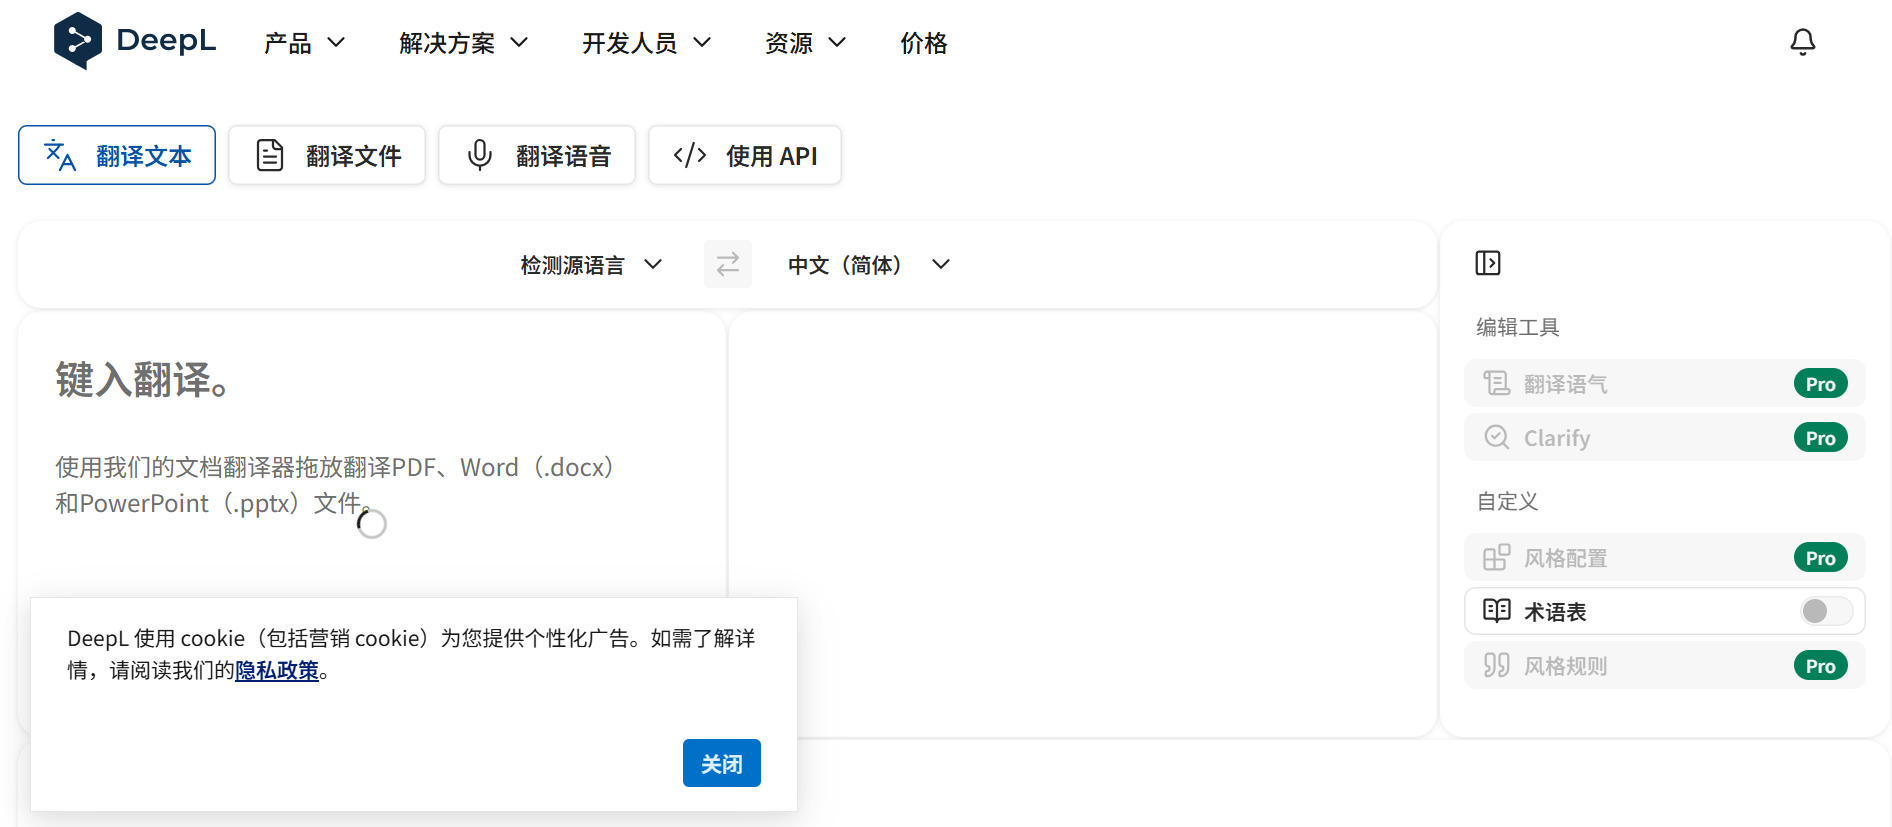Viewport: 1892px width, 827px height.
Task: Click the swap languages arrows icon
Action: point(728,264)
